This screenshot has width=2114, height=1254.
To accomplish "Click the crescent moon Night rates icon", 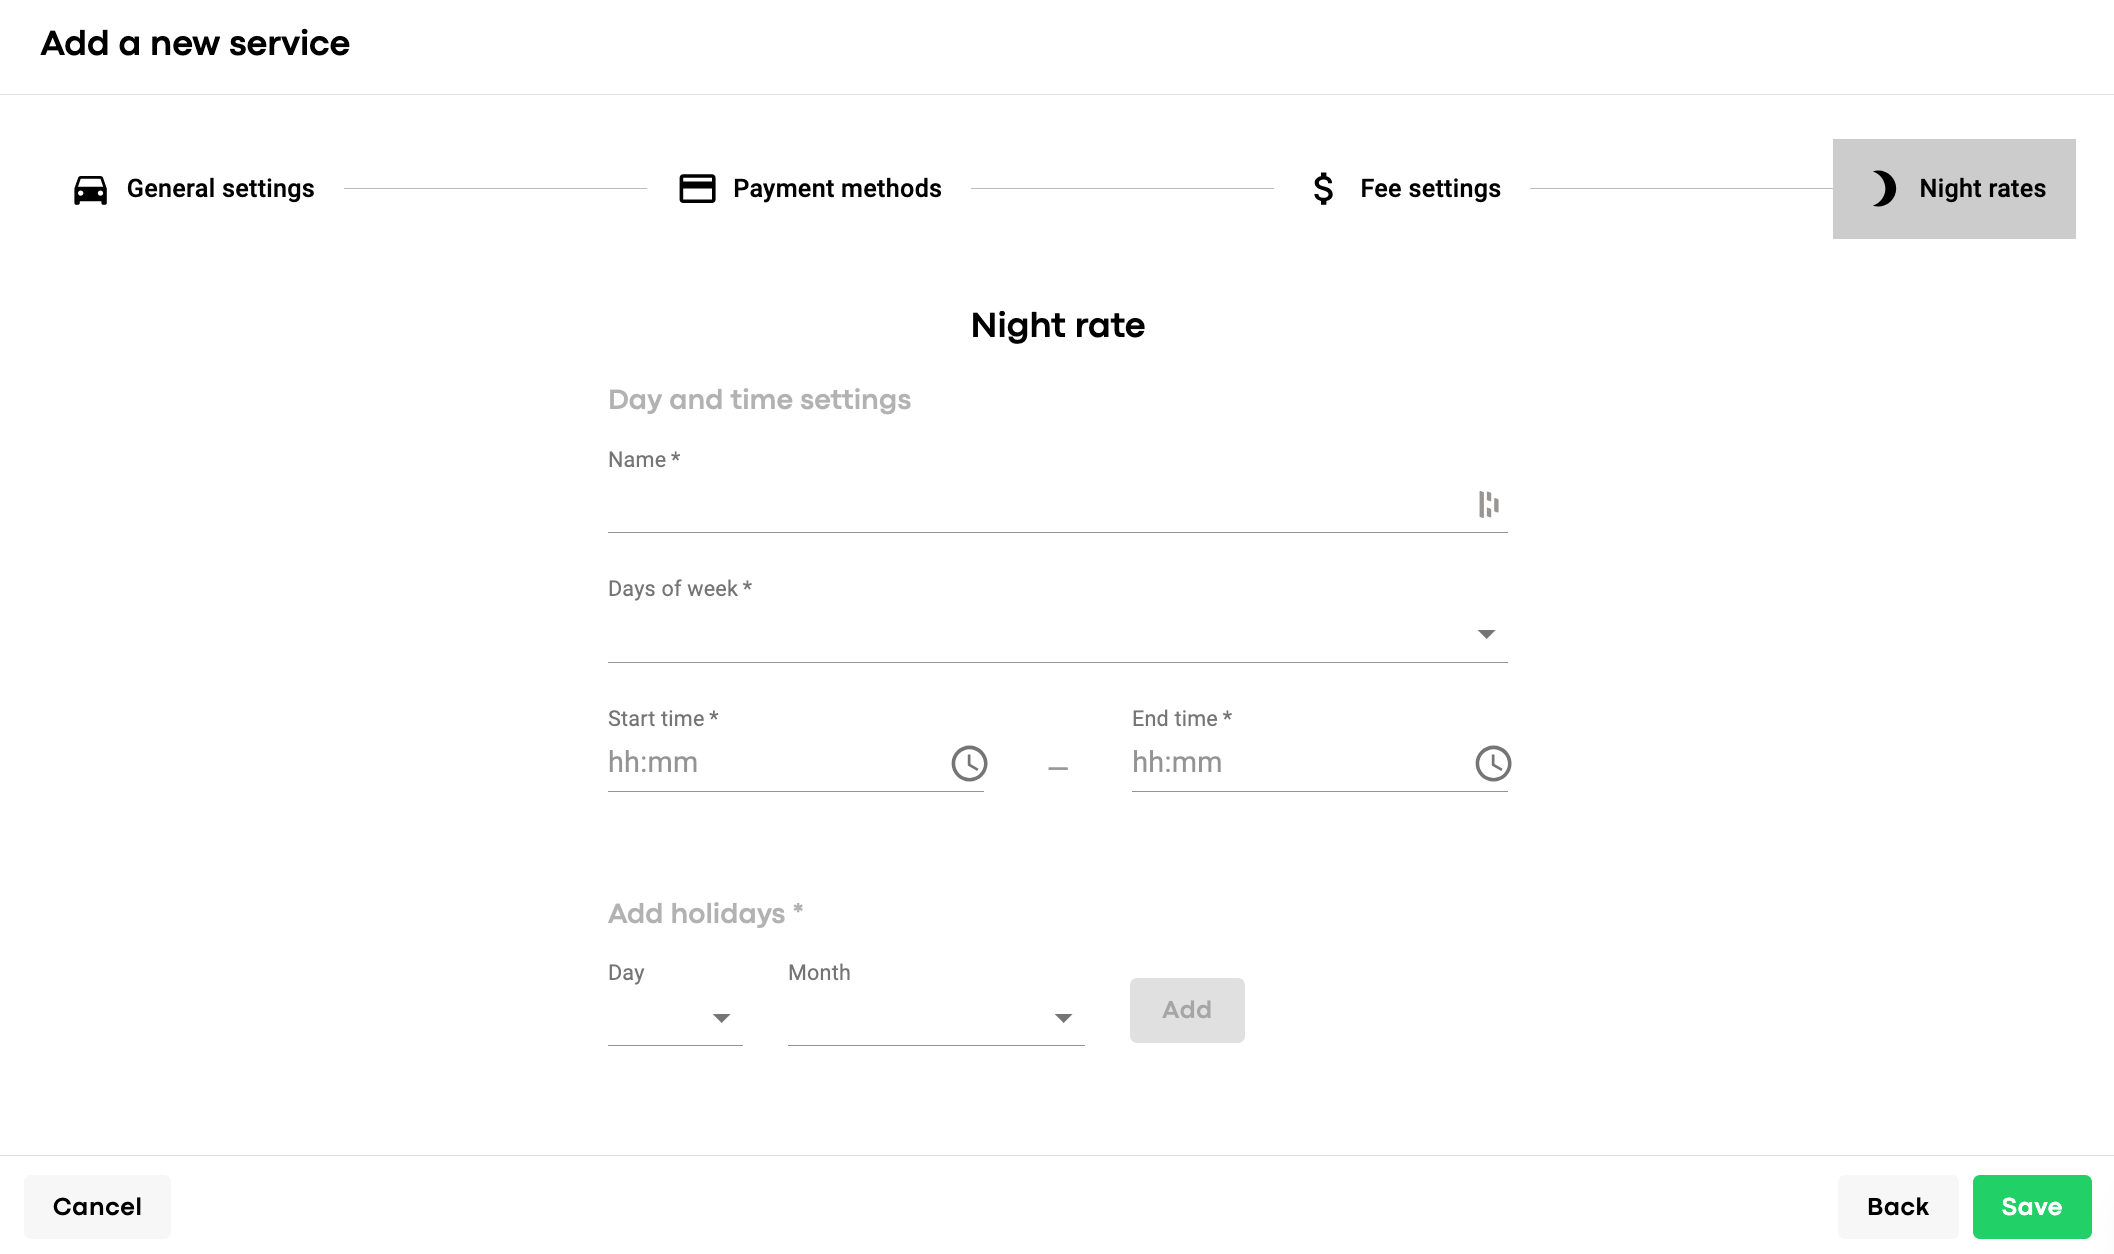I will click(1884, 189).
